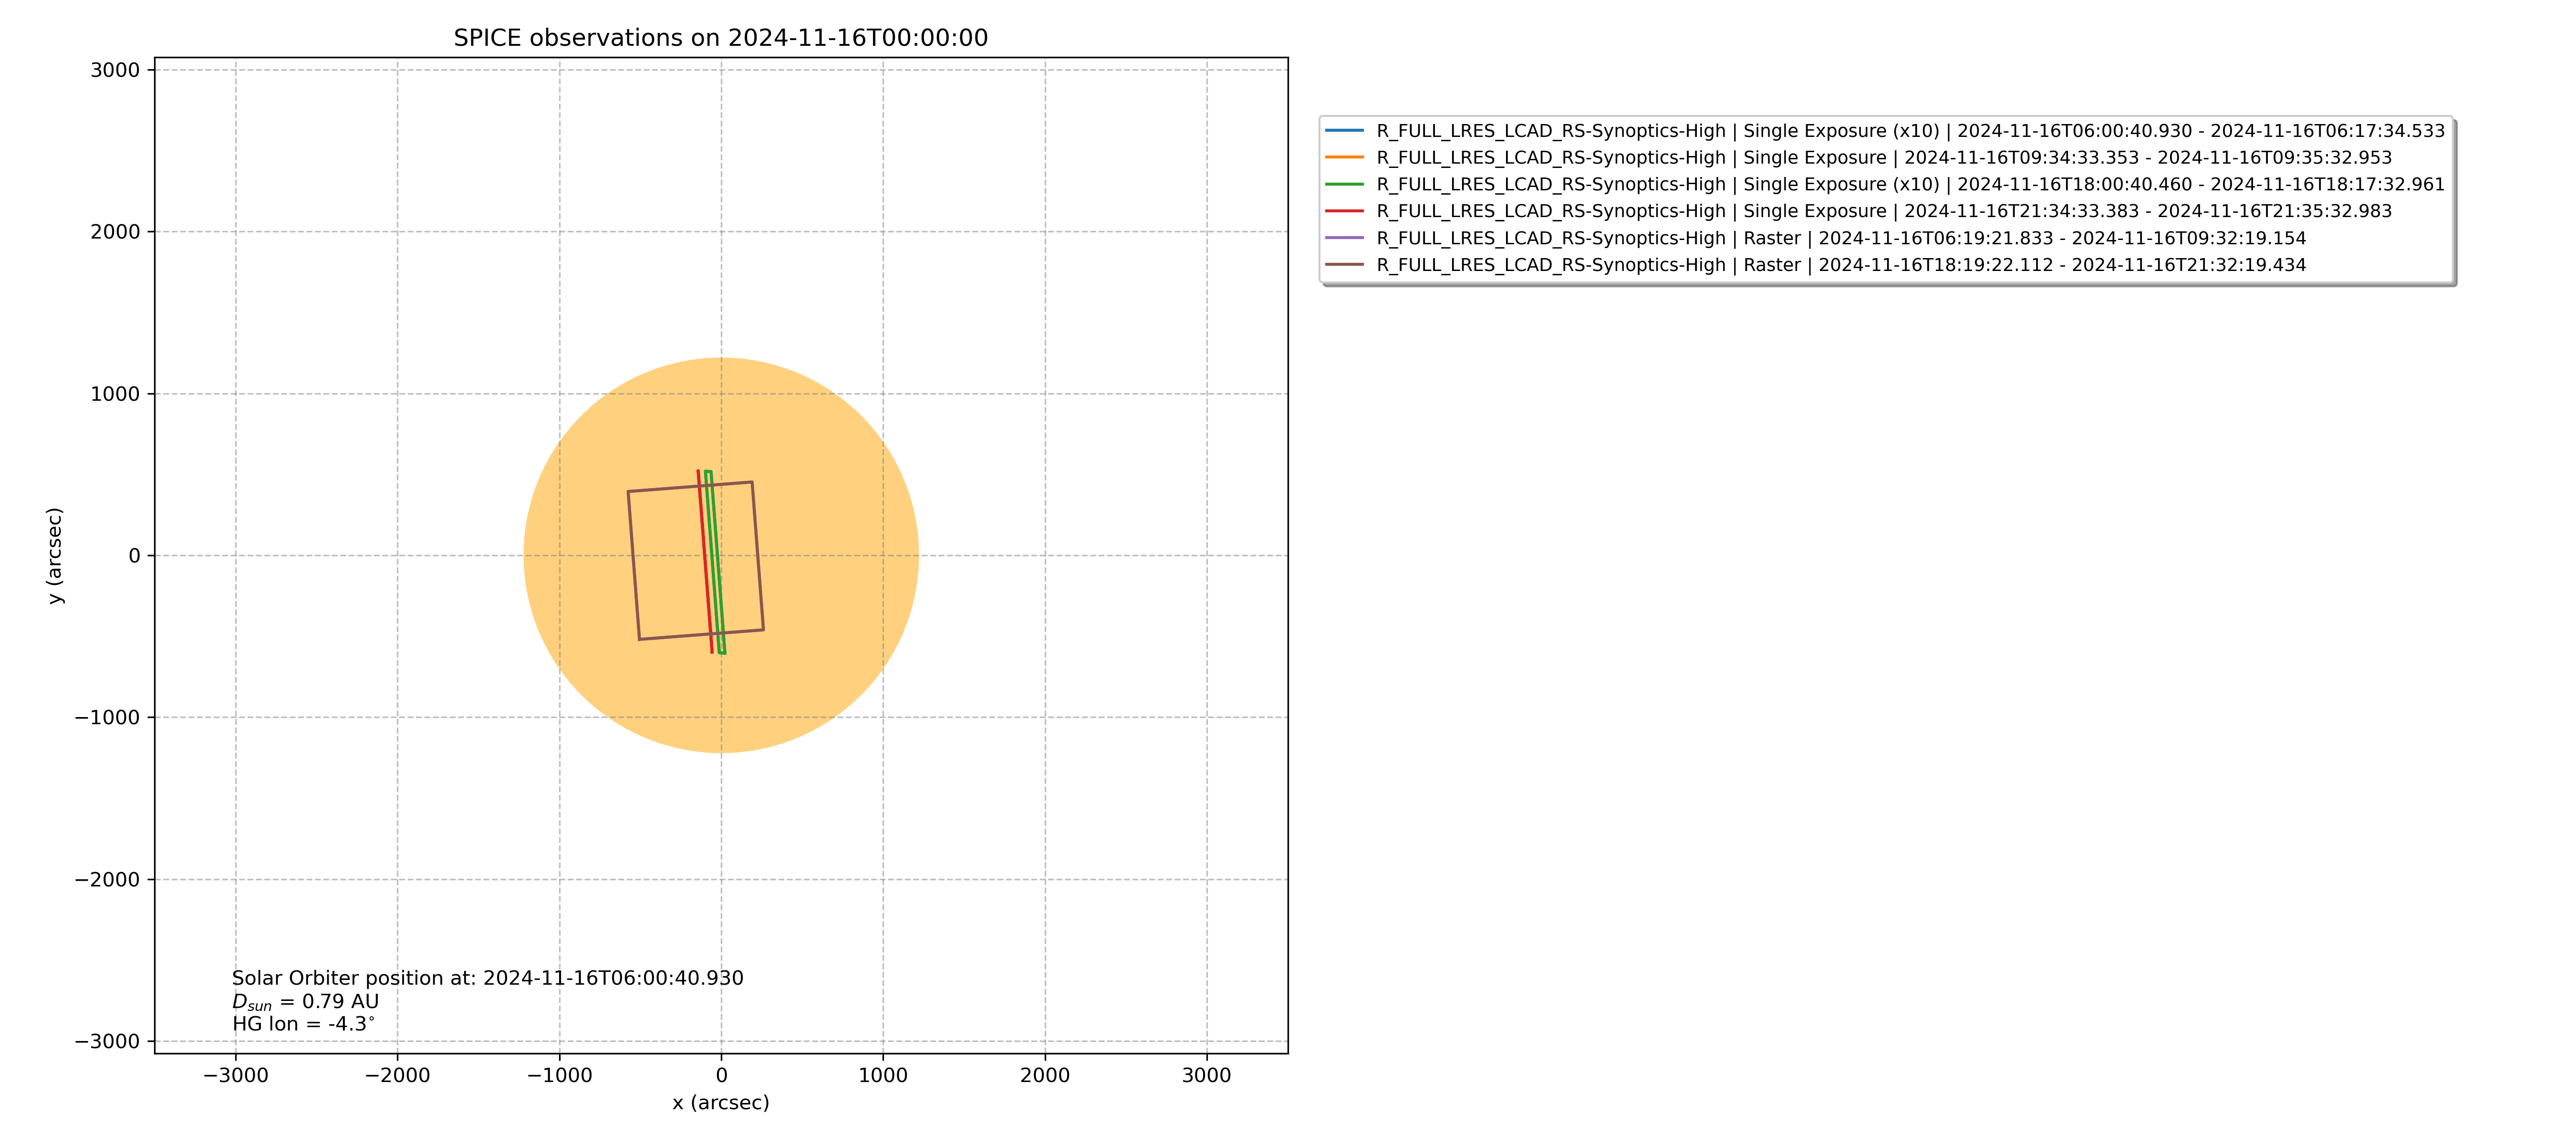Image resolution: width=2576 pixels, height=1145 pixels.
Task: Click the brown legend line swatch
Action: coord(1344,265)
